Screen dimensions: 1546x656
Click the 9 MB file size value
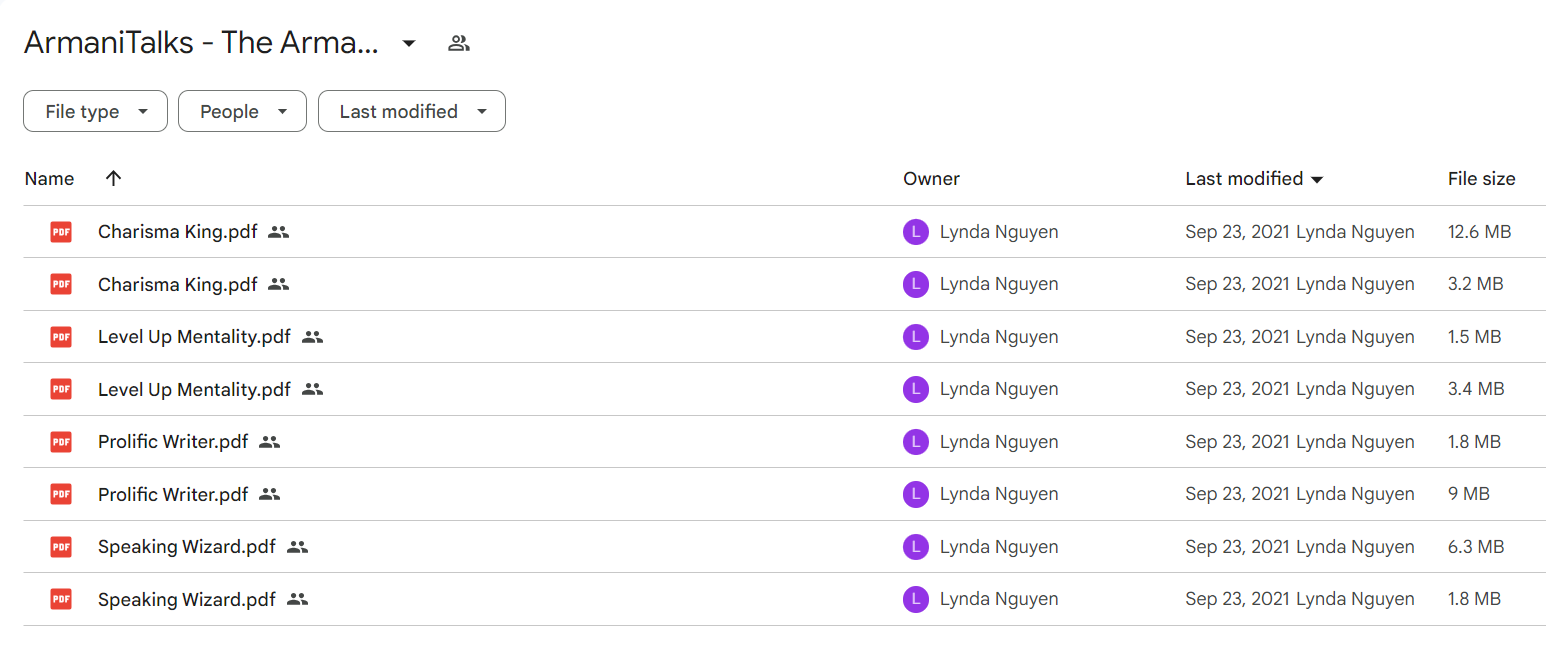tap(1468, 494)
